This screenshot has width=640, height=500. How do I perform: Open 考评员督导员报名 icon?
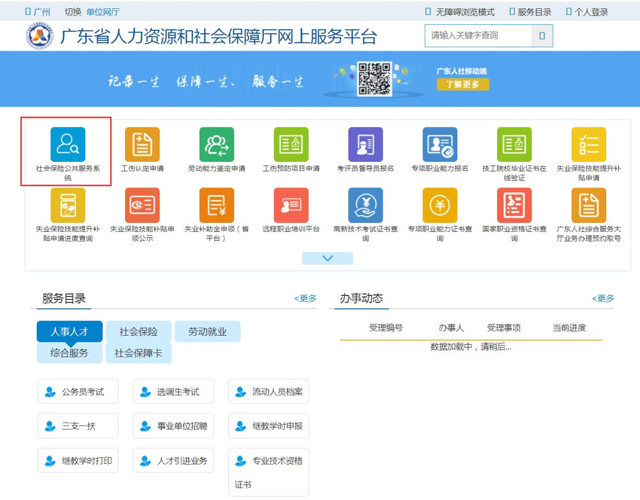pos(365,145)
